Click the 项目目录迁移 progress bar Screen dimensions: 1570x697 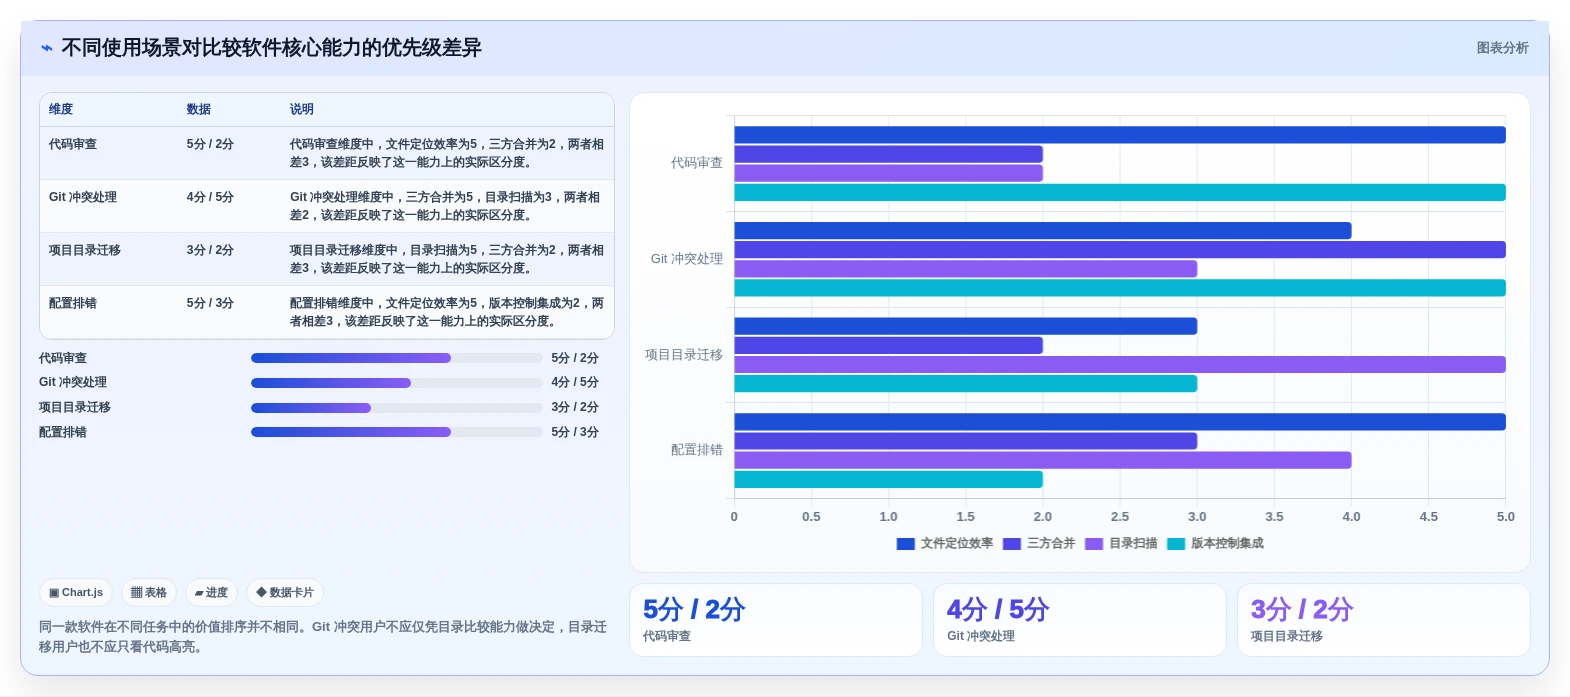tap(396, 408)
